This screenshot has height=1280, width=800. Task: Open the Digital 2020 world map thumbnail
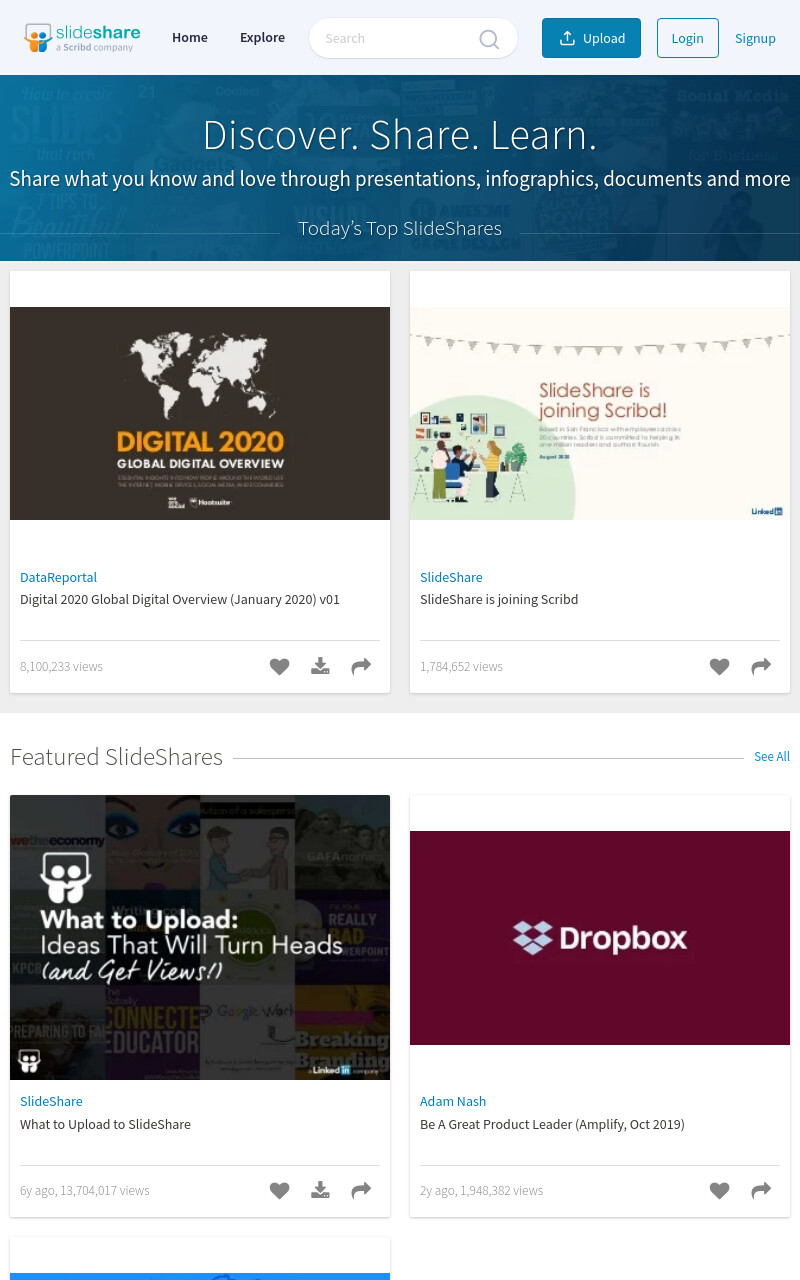pyautogui.click(x=200, y=413)
